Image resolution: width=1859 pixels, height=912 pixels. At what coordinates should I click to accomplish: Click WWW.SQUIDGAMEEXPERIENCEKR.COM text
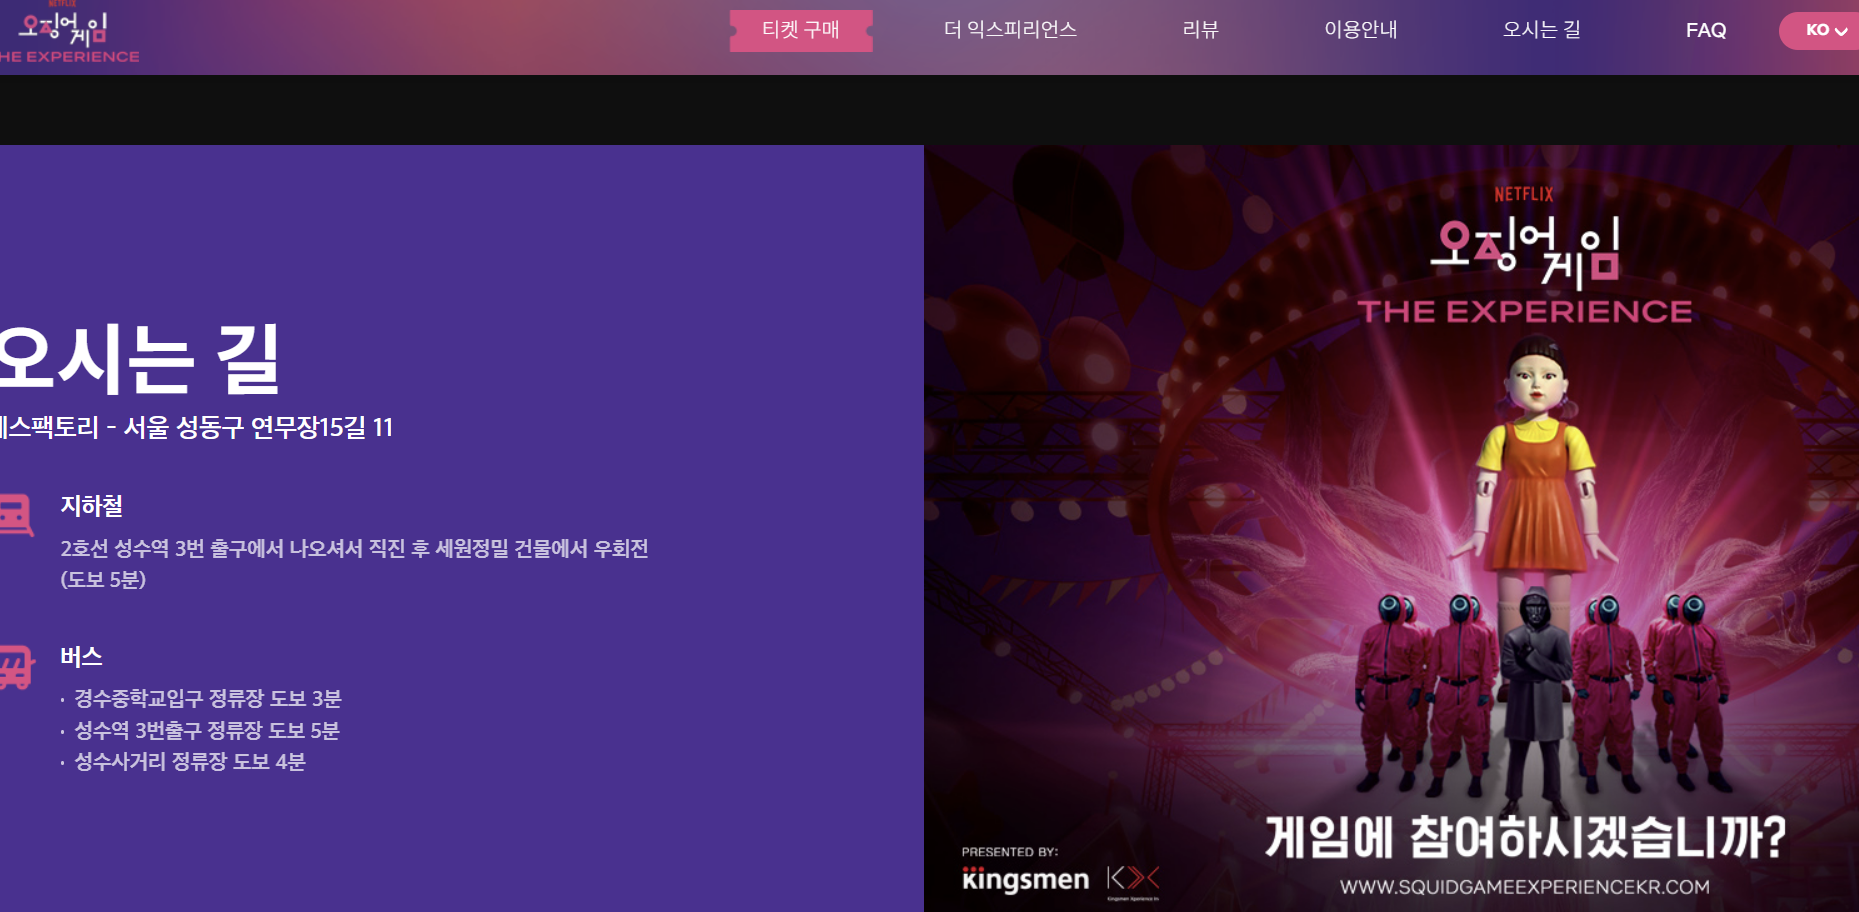1525,887
